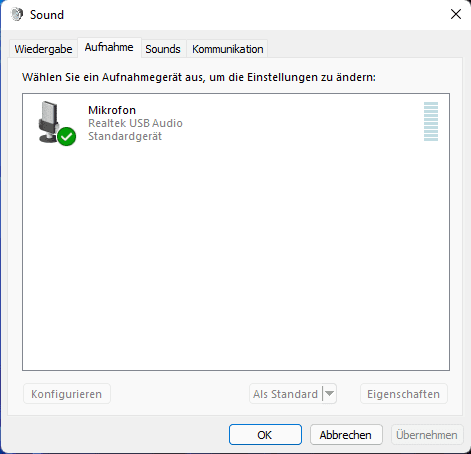Image resolution: width=471 pixels, height=454 pixels.
Task: Open the Aufnahme tab
Action: tap(109, 47)
